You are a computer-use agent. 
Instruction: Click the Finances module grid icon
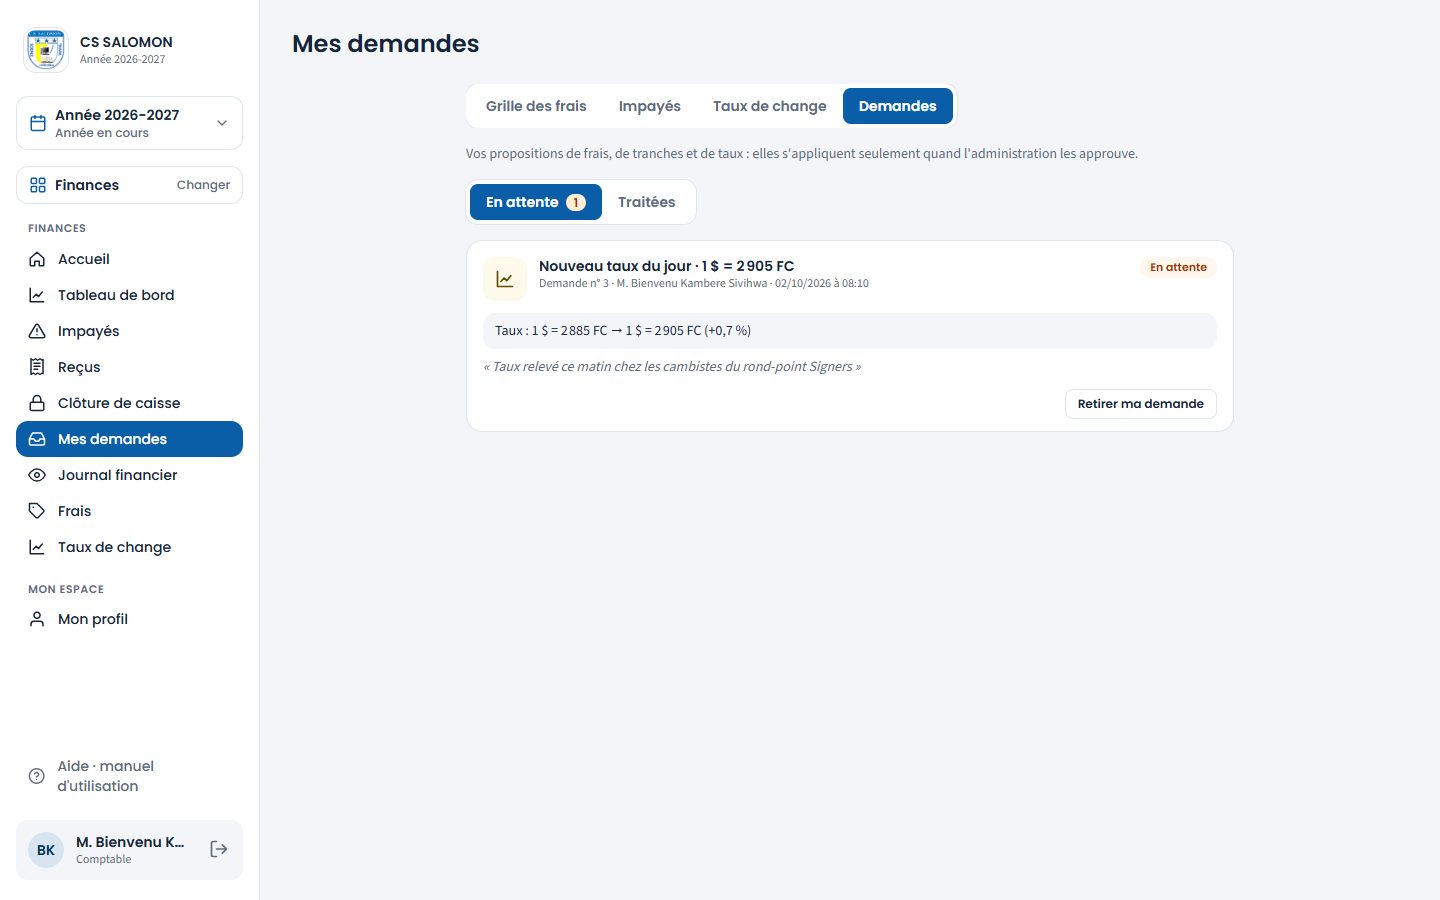(38, 185)
